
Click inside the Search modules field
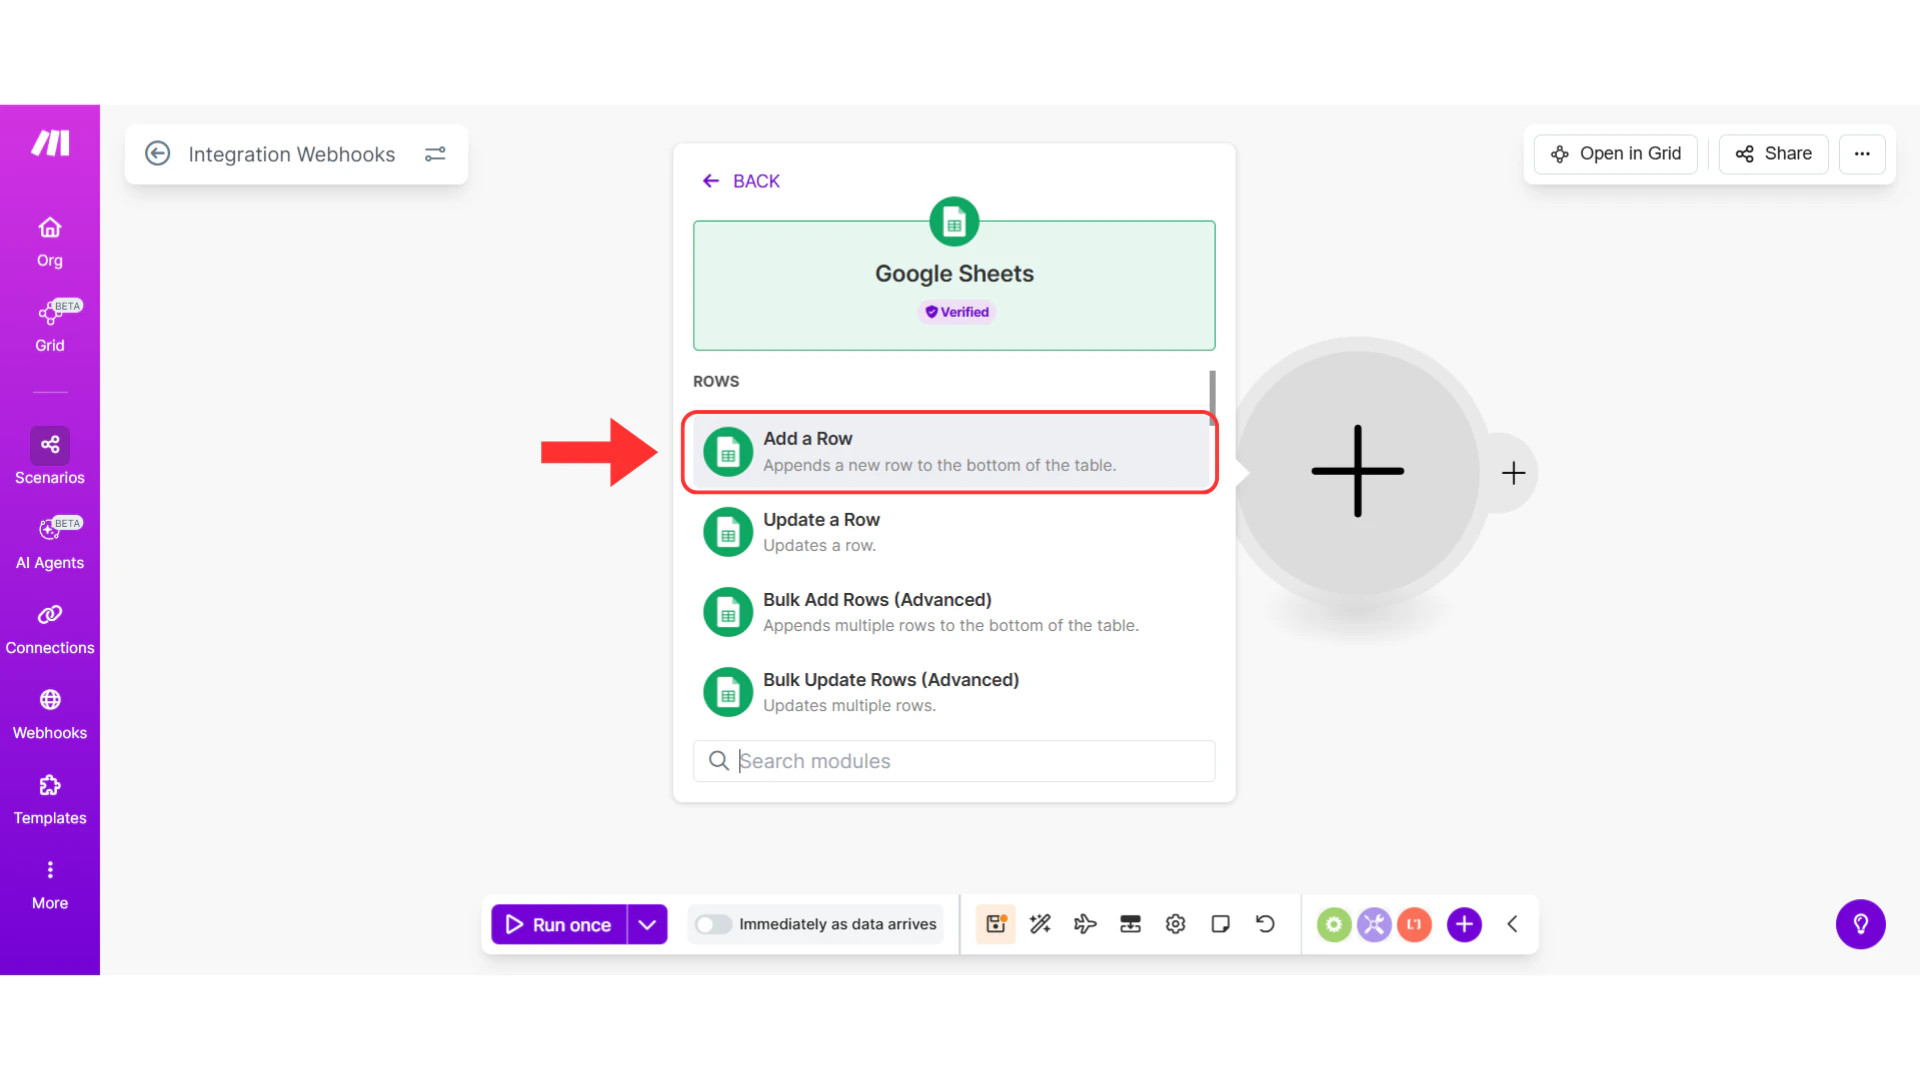click(x=953, y=761)
